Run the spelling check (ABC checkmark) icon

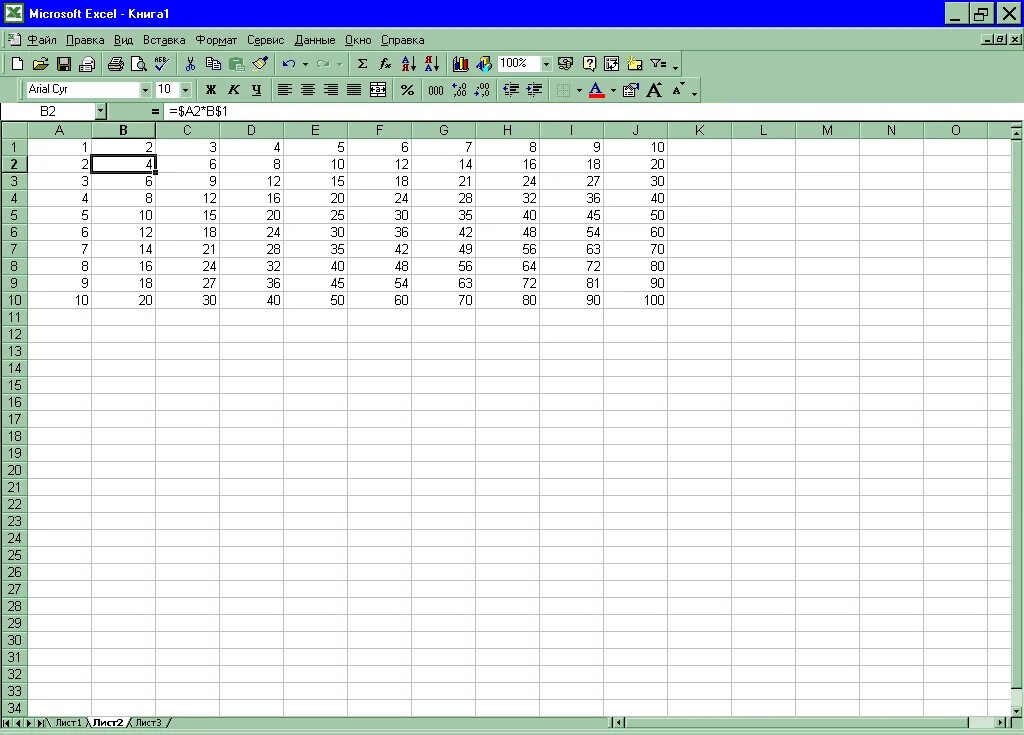161,64
